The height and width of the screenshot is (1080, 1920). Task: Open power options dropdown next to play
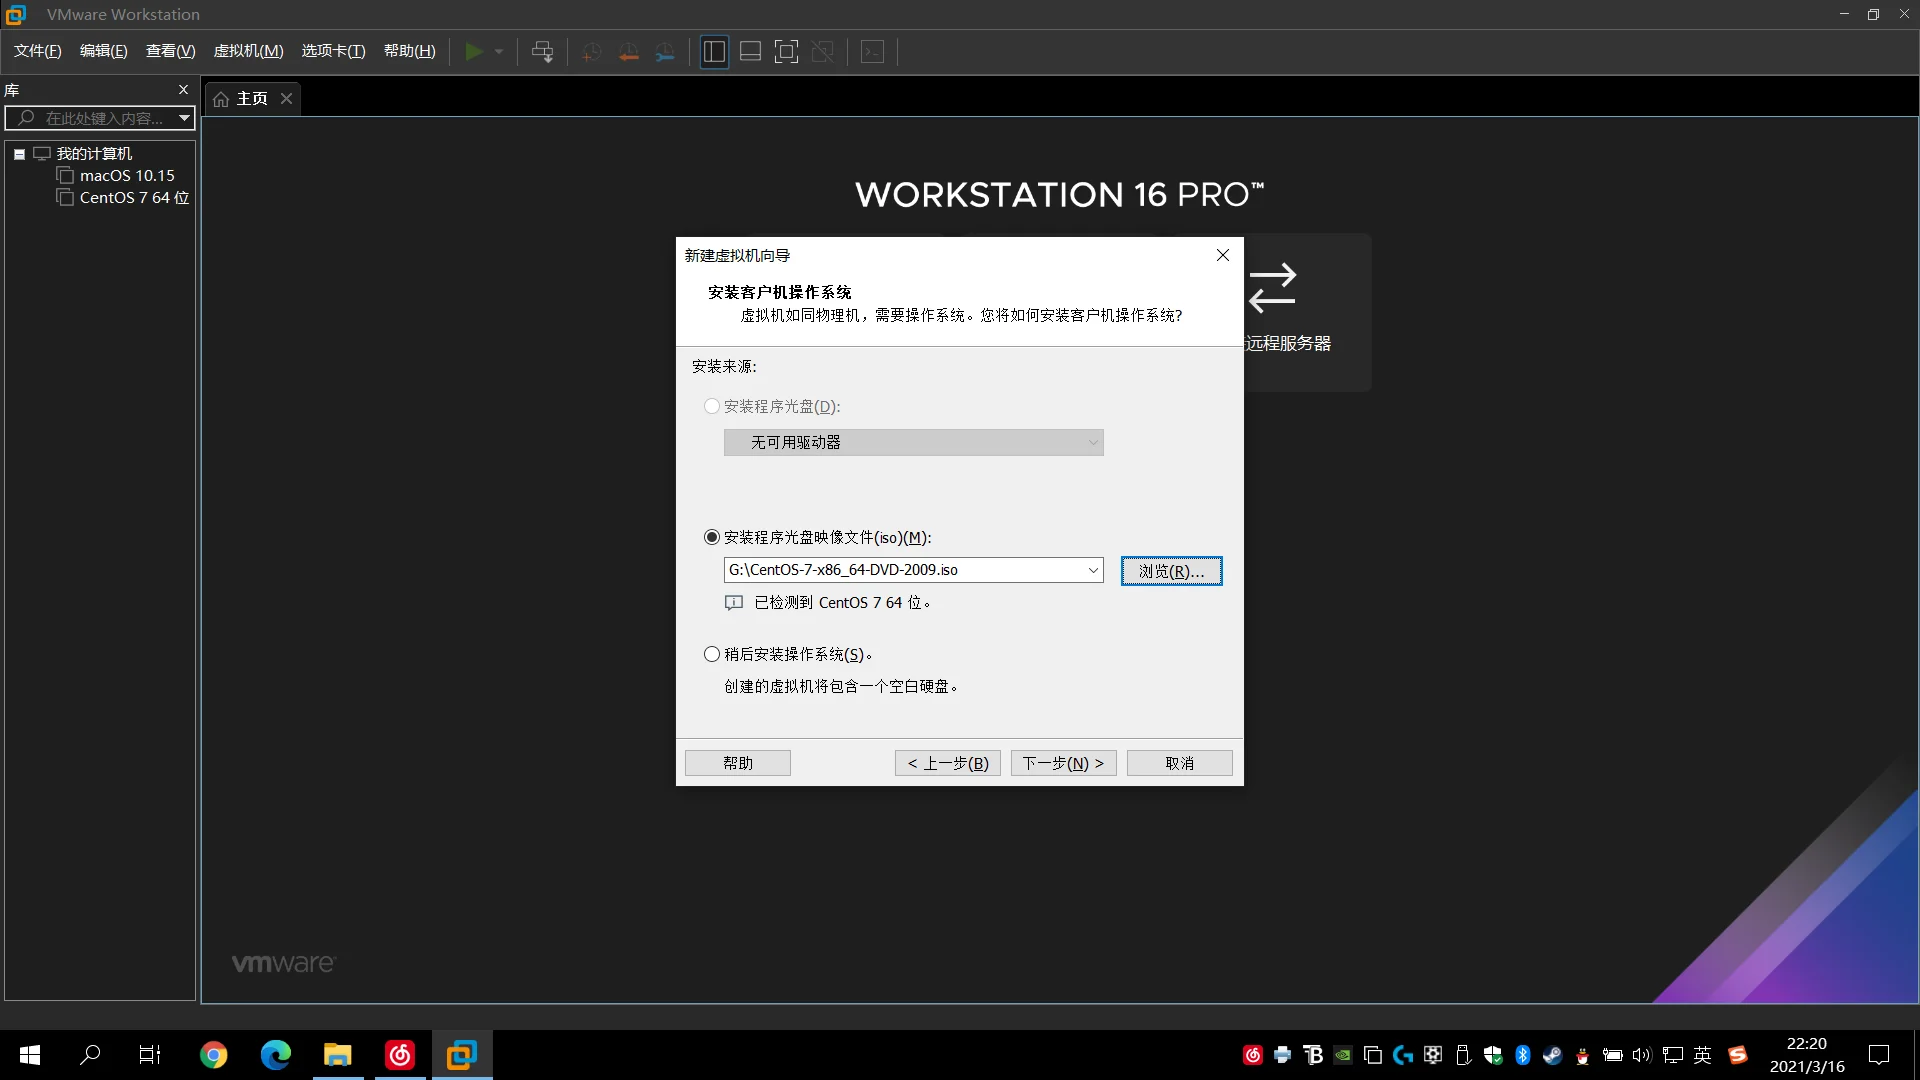499,52
